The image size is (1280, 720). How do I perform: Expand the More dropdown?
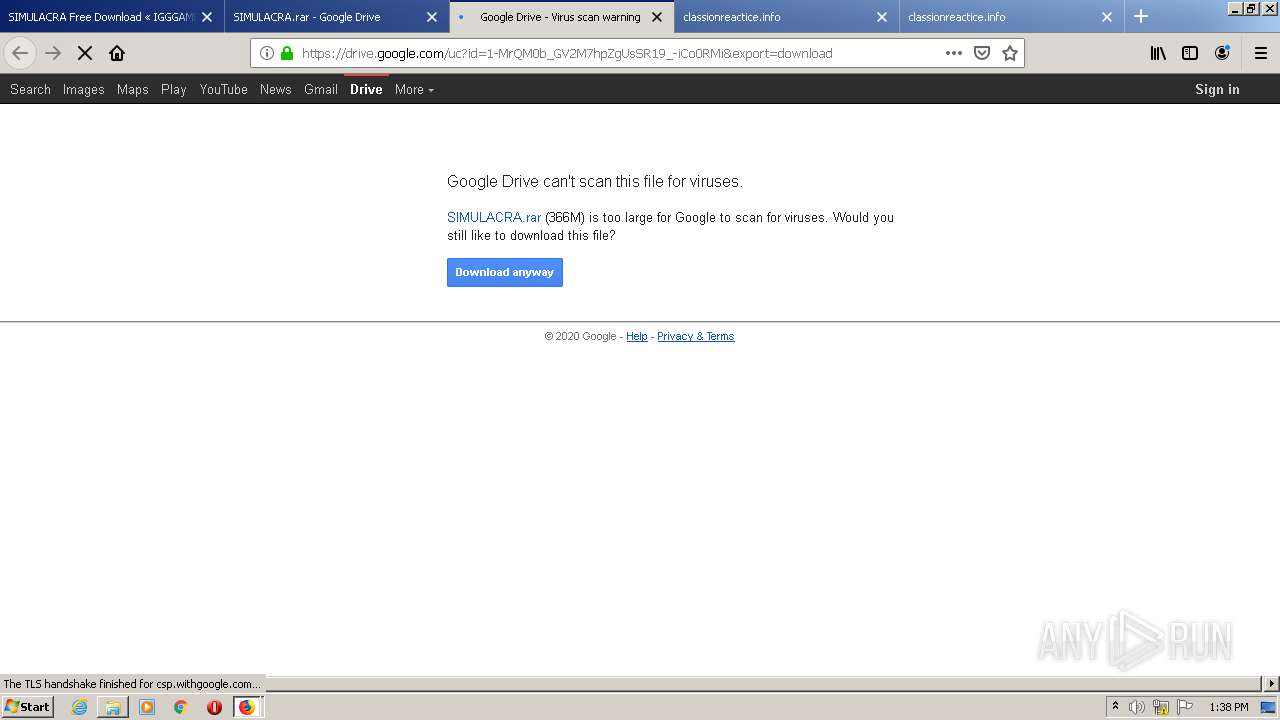(x=414, y=89)
